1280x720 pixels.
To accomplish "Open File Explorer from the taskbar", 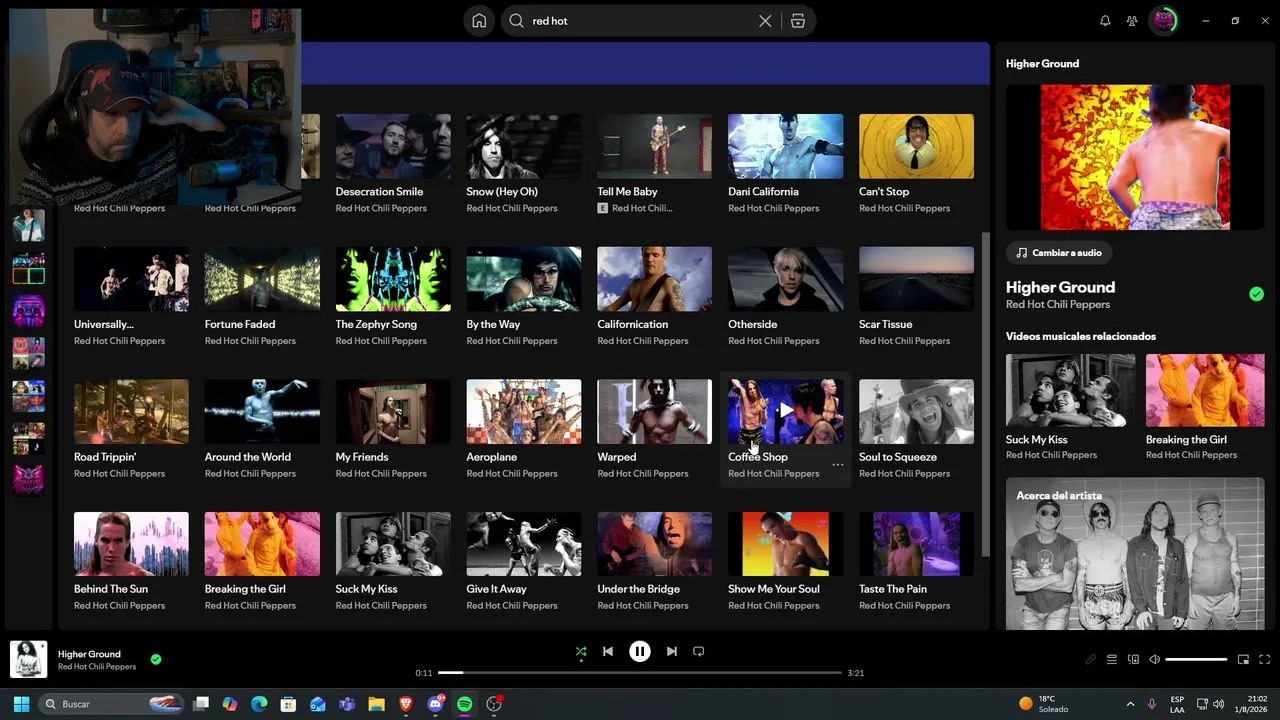I will coord(376,704).
